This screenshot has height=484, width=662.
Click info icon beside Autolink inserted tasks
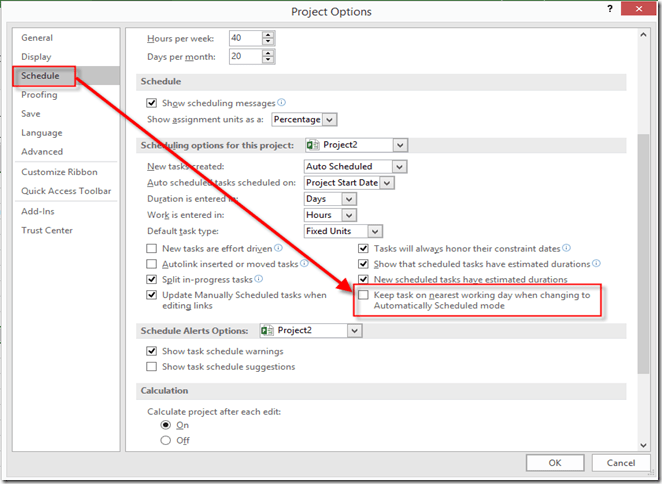click(x=303, y=263)
